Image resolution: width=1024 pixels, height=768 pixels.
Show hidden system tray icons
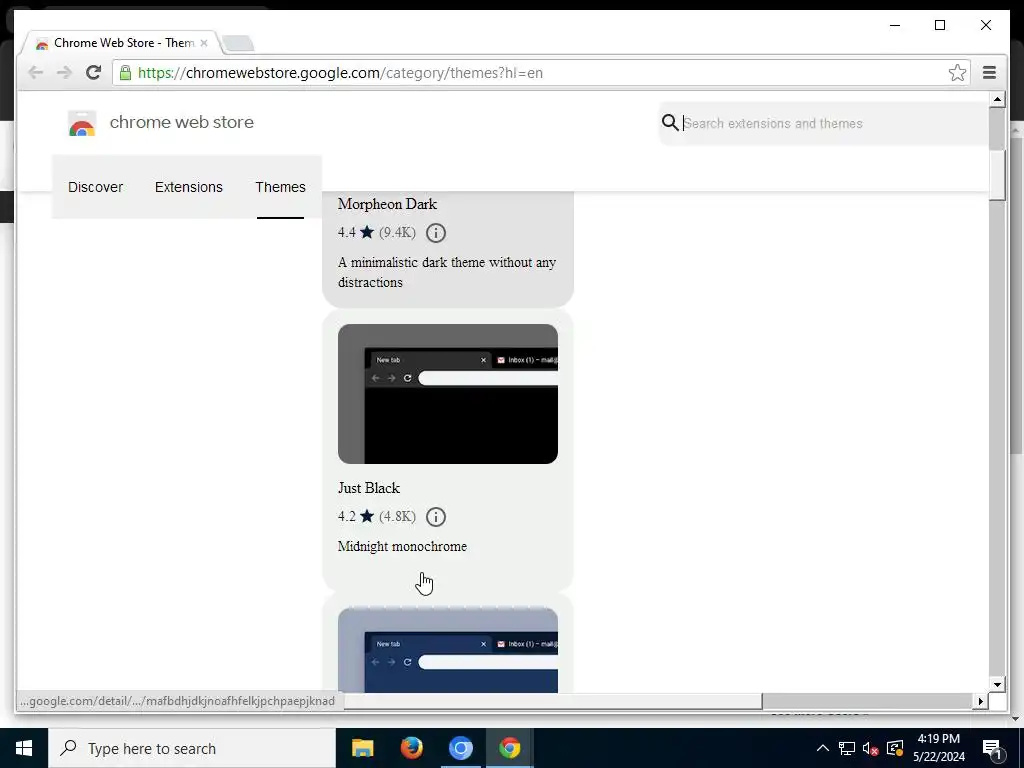point(823,748)
